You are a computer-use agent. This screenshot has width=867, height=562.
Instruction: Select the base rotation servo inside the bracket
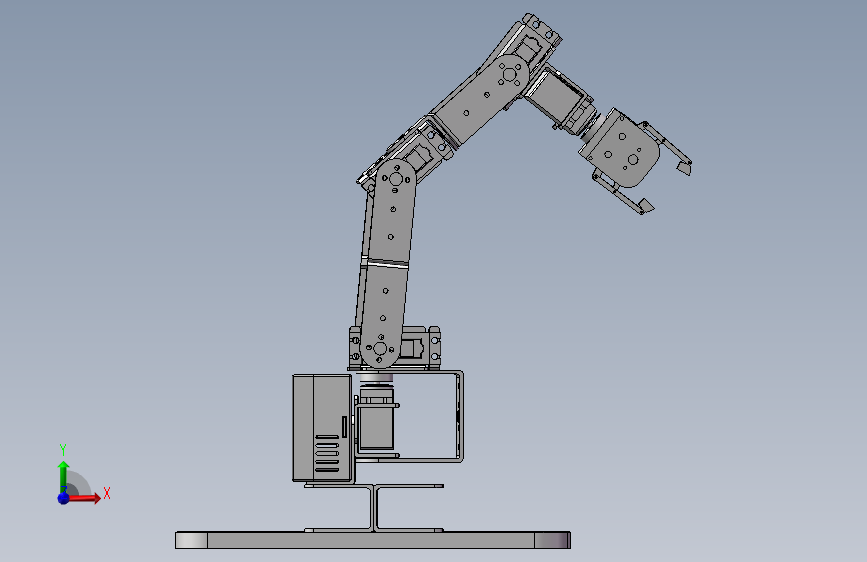coord(376,418)
